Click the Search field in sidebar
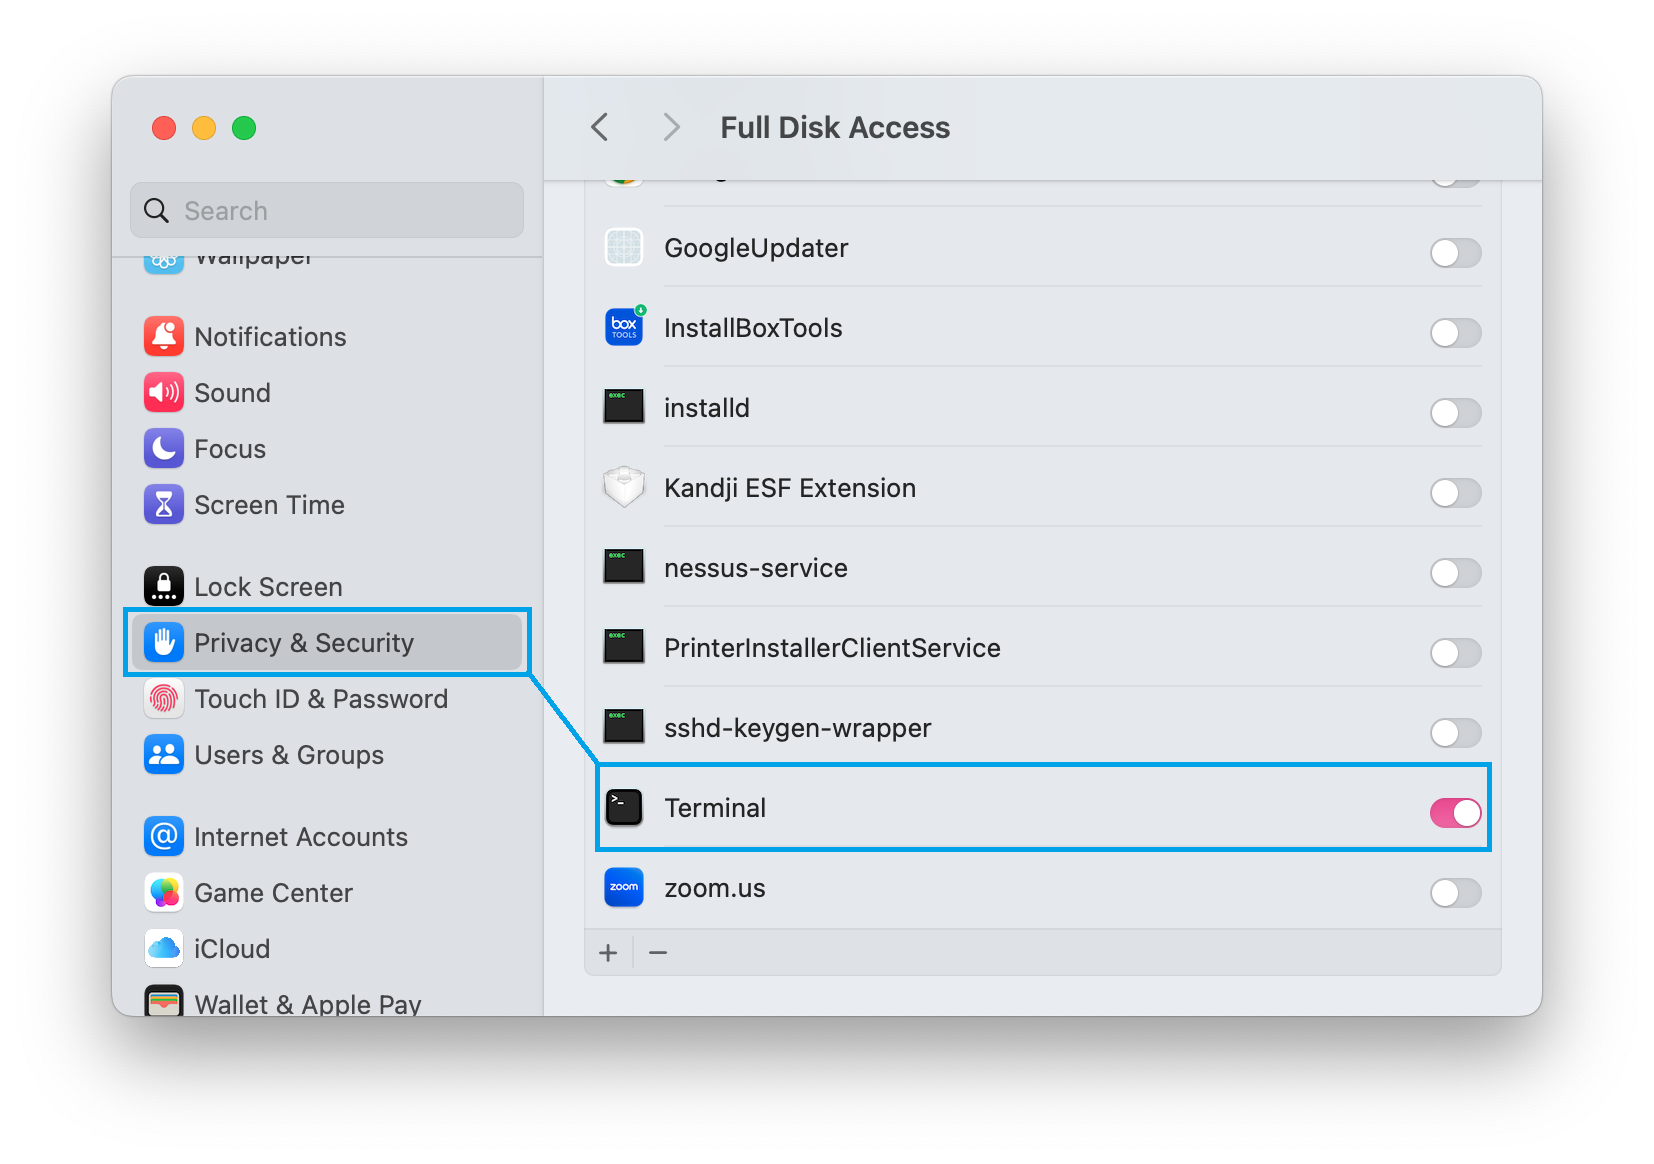This screenshot has height=1164, width=1654. (x=340, y=211)
